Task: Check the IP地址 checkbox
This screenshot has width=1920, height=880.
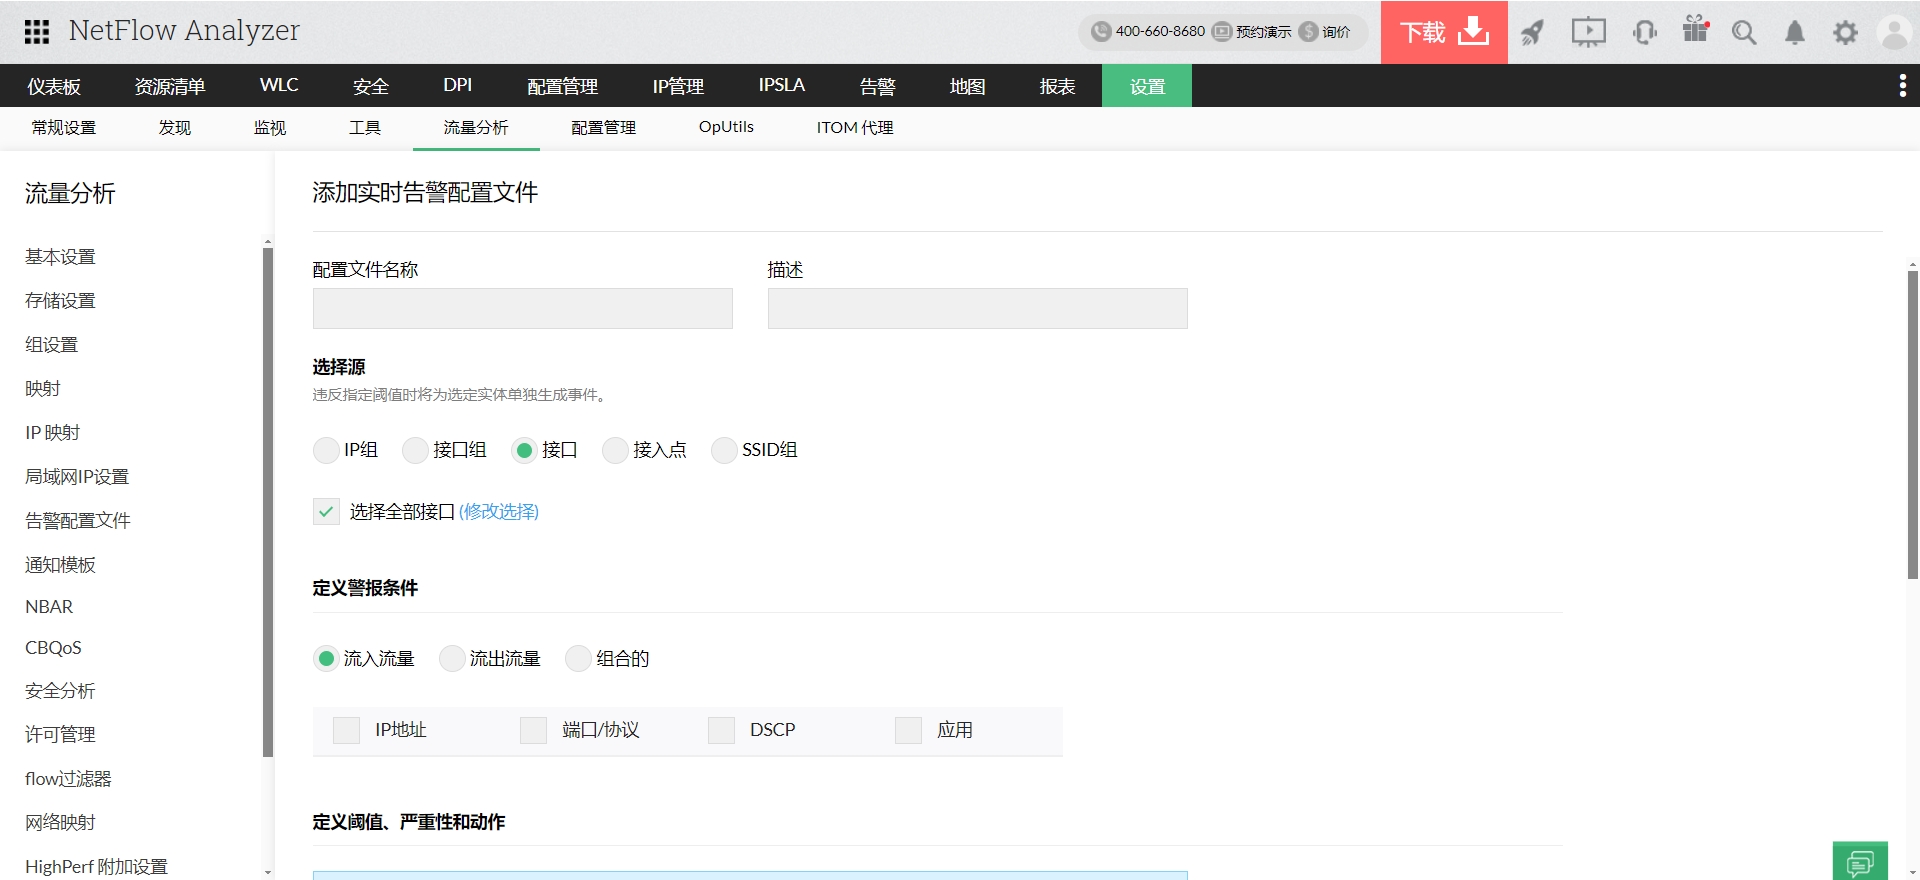Action: click(x=346, y=730)
